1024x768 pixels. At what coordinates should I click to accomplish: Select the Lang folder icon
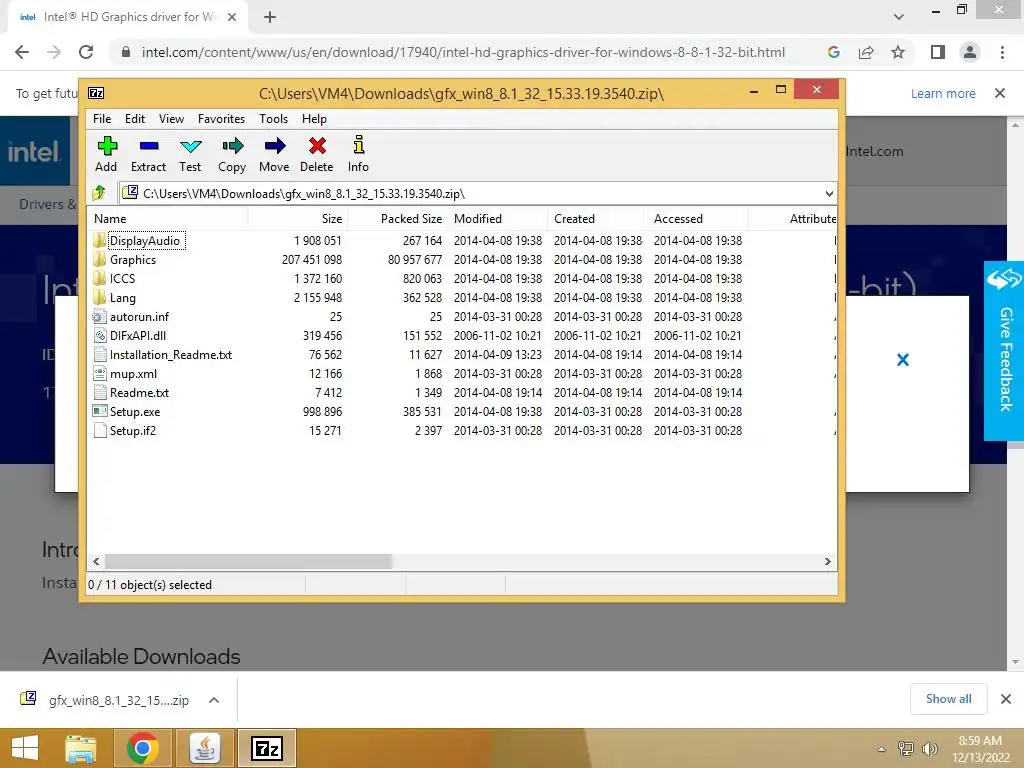(99, 297)
